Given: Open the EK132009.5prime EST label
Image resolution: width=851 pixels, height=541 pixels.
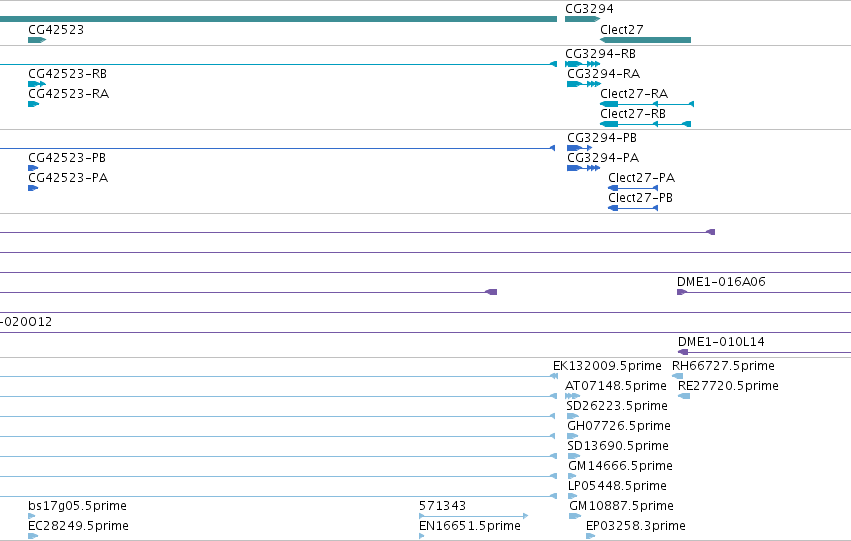Looking at the screenshot, I should 607,366.
